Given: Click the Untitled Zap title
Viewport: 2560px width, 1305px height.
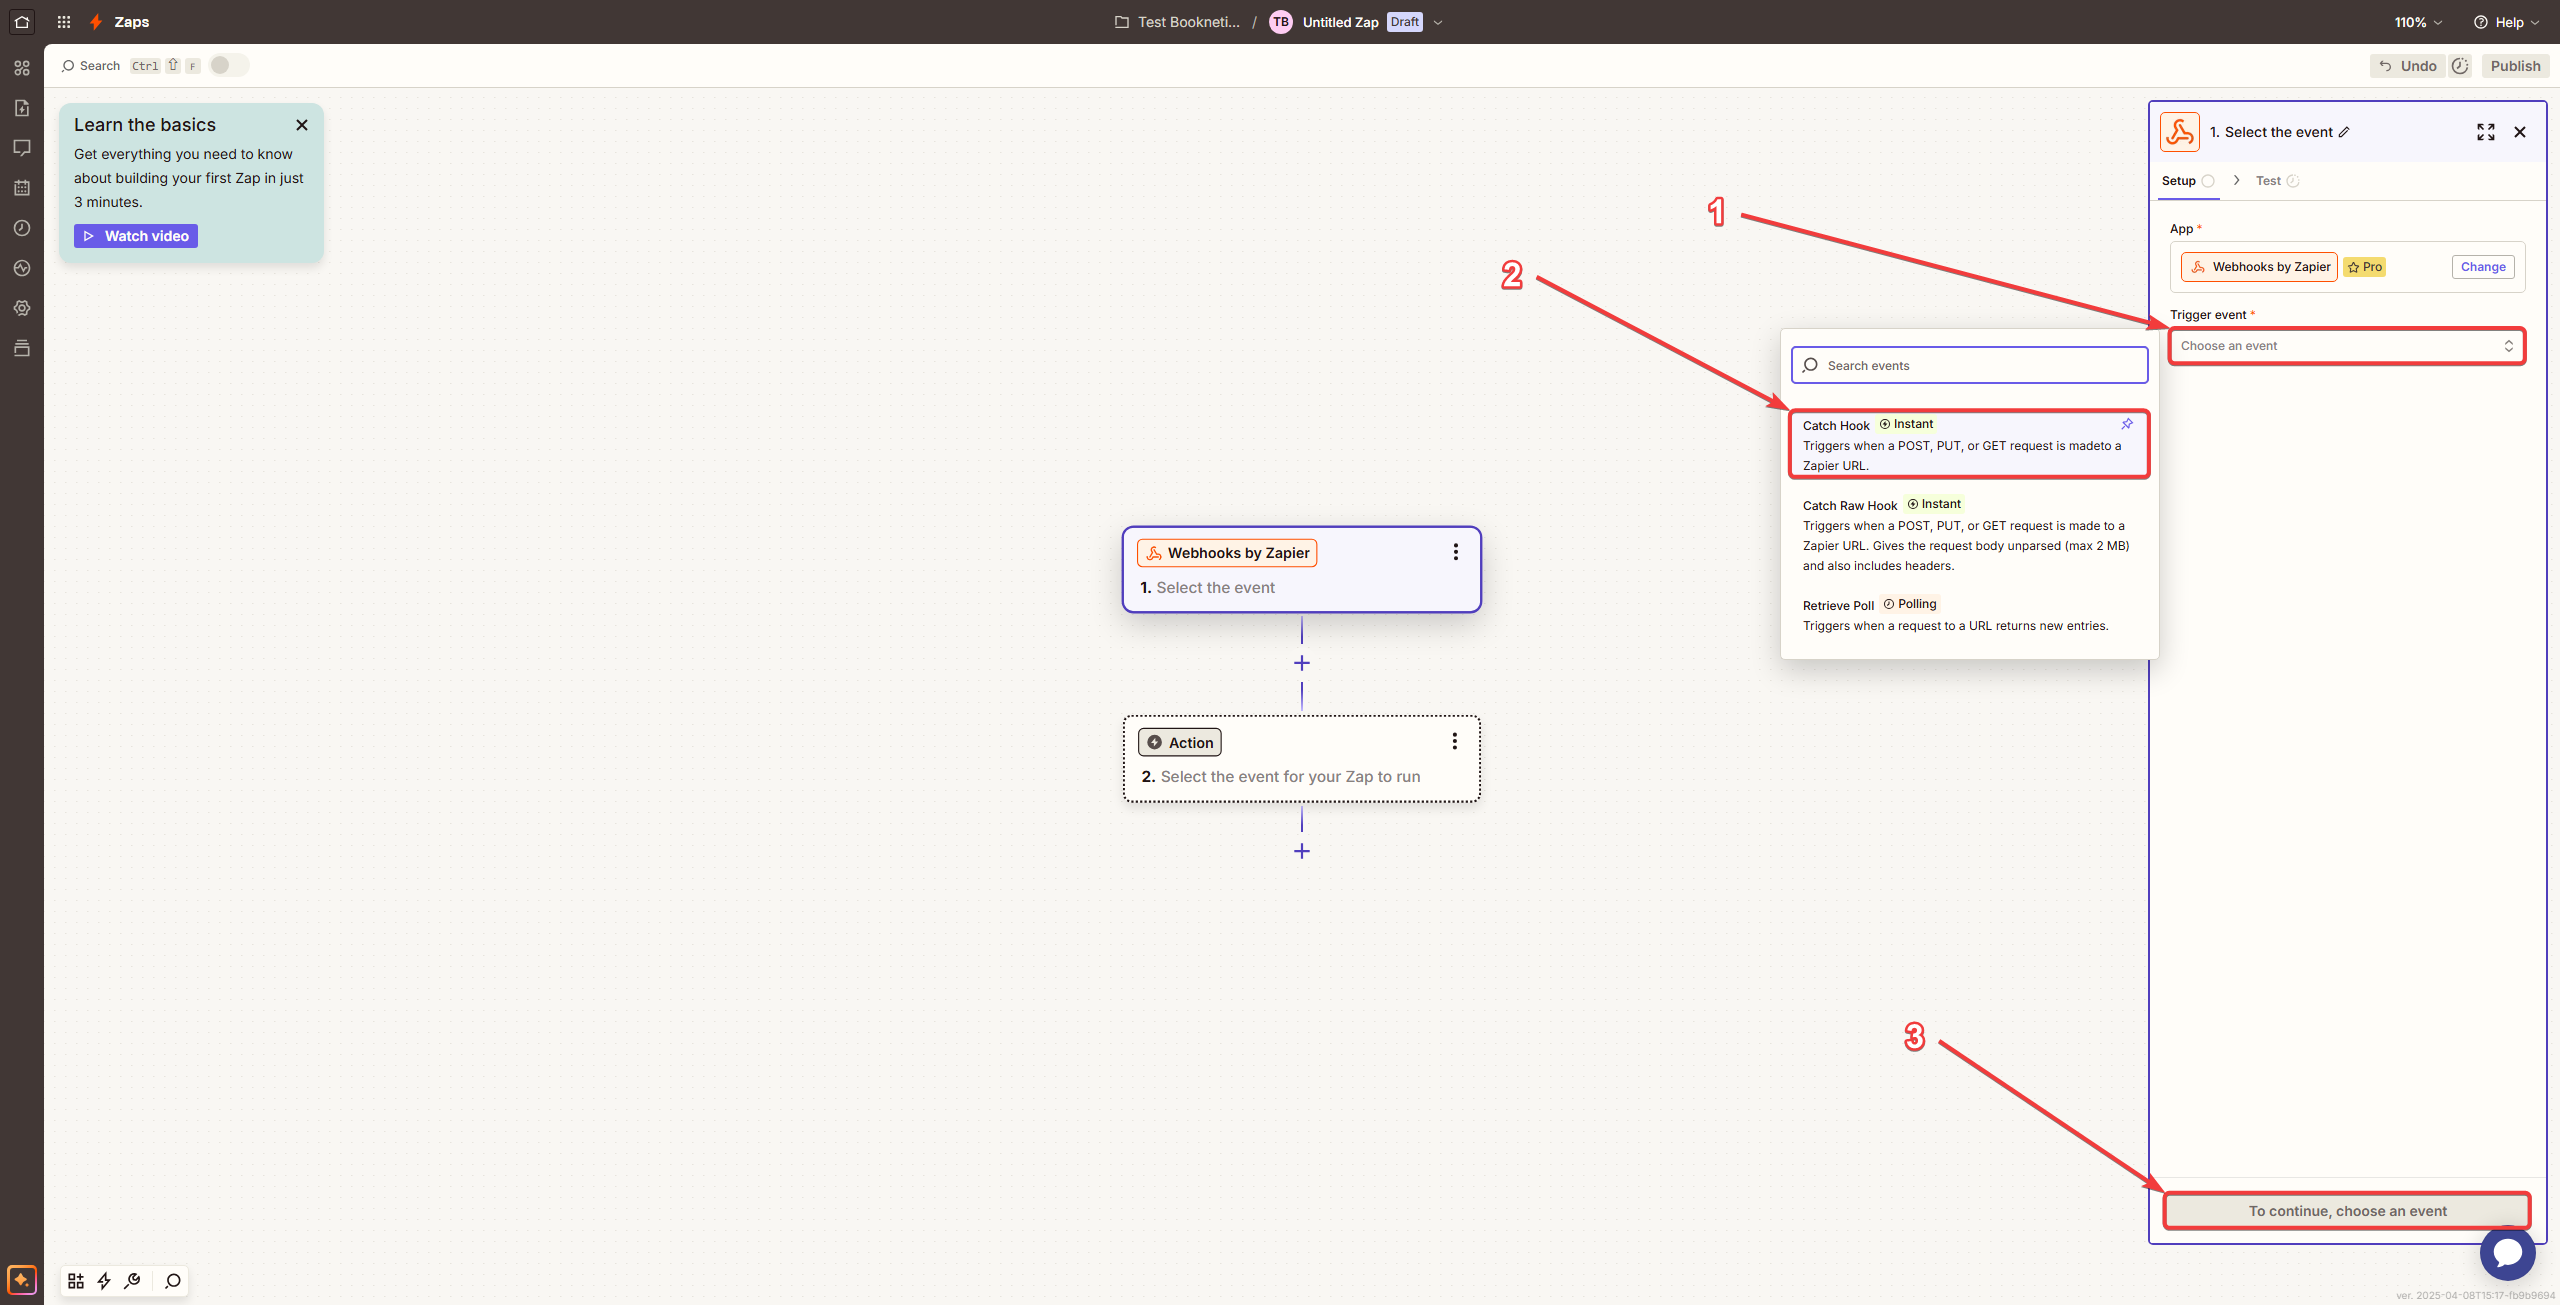Looking at the screenshot, I should (1340, 22).
